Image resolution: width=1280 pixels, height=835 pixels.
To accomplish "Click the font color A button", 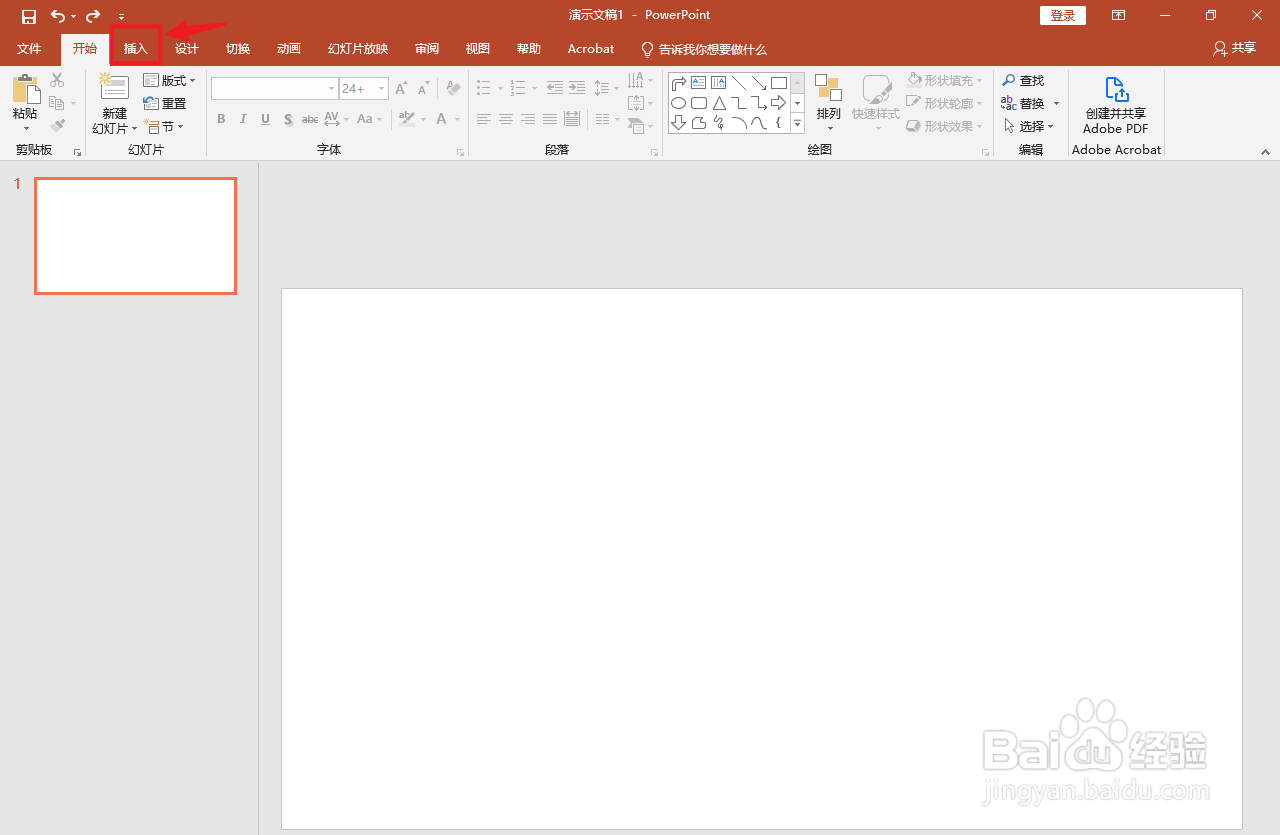I will pos(441,119).
